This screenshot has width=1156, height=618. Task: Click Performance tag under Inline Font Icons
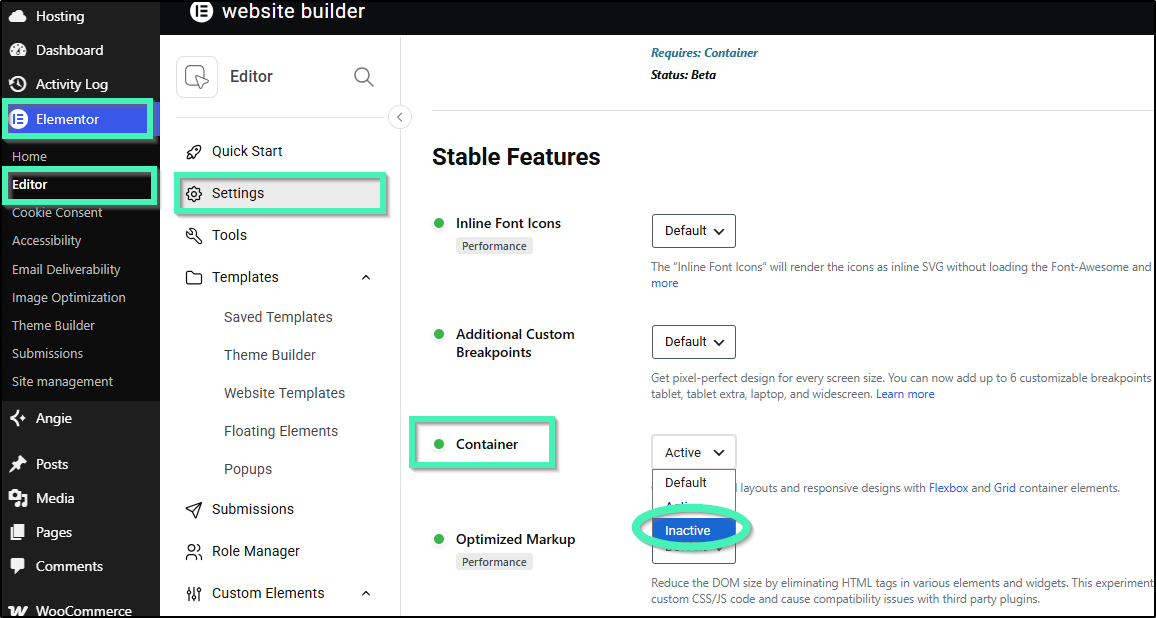coord(494,246)
